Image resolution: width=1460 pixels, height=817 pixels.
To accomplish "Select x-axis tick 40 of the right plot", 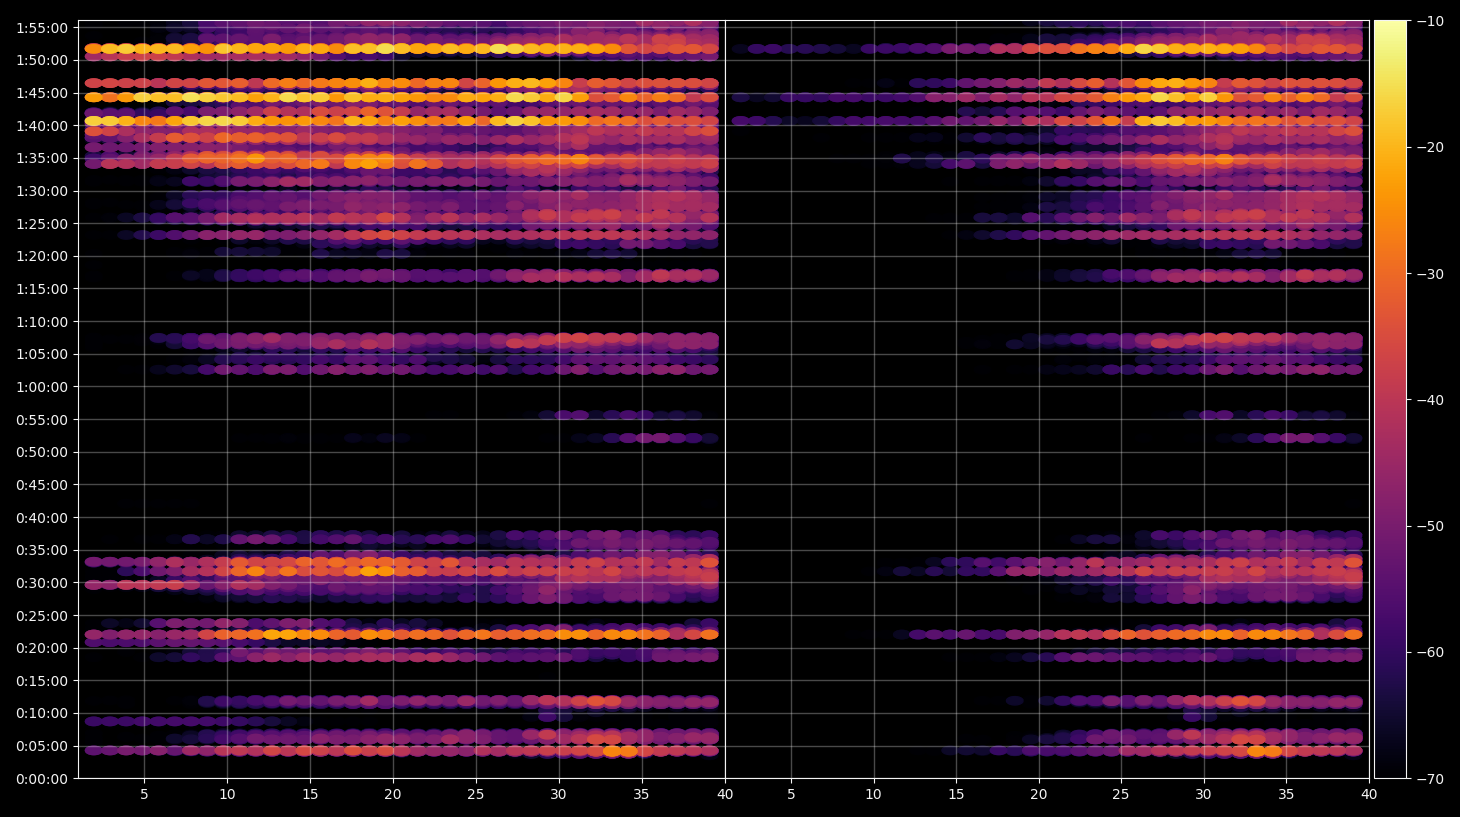I will pos(1369,795).
